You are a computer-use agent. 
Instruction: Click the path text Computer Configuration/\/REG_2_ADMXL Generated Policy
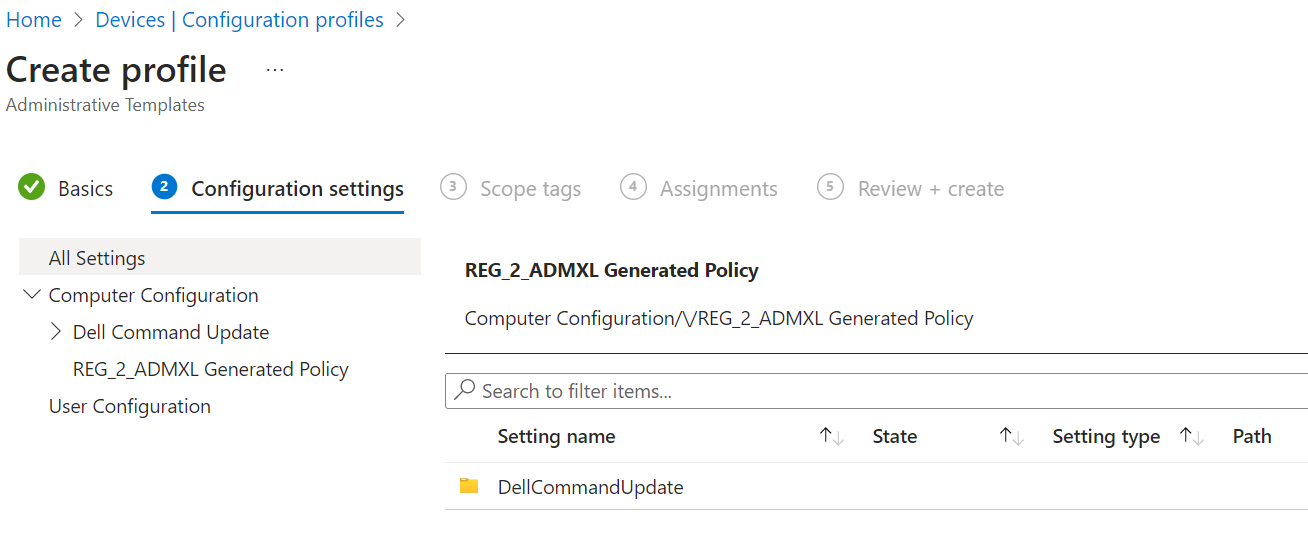pos(719,318)
